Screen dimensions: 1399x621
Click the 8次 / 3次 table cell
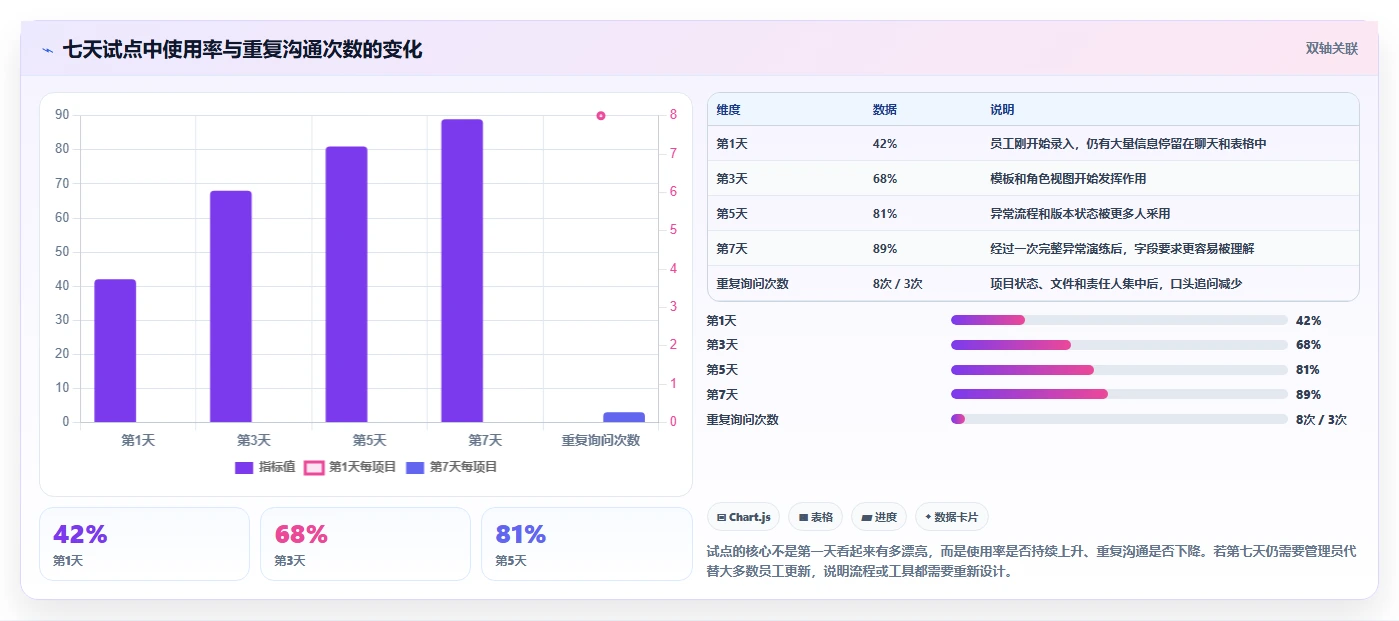897,284
